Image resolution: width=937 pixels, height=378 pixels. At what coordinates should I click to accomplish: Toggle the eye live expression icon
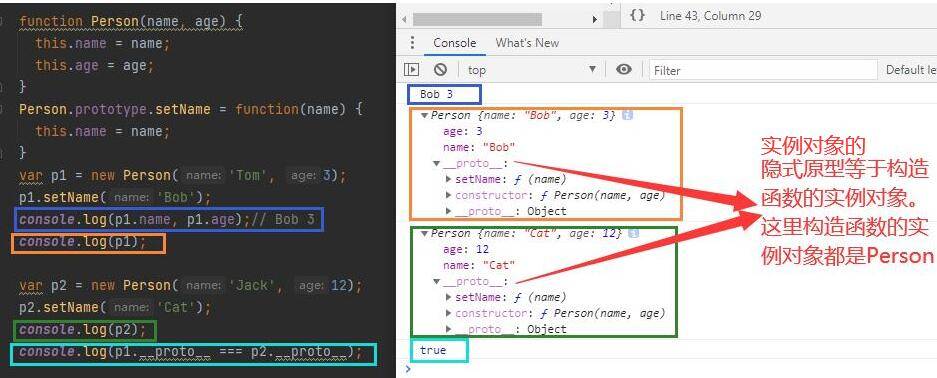624,70
